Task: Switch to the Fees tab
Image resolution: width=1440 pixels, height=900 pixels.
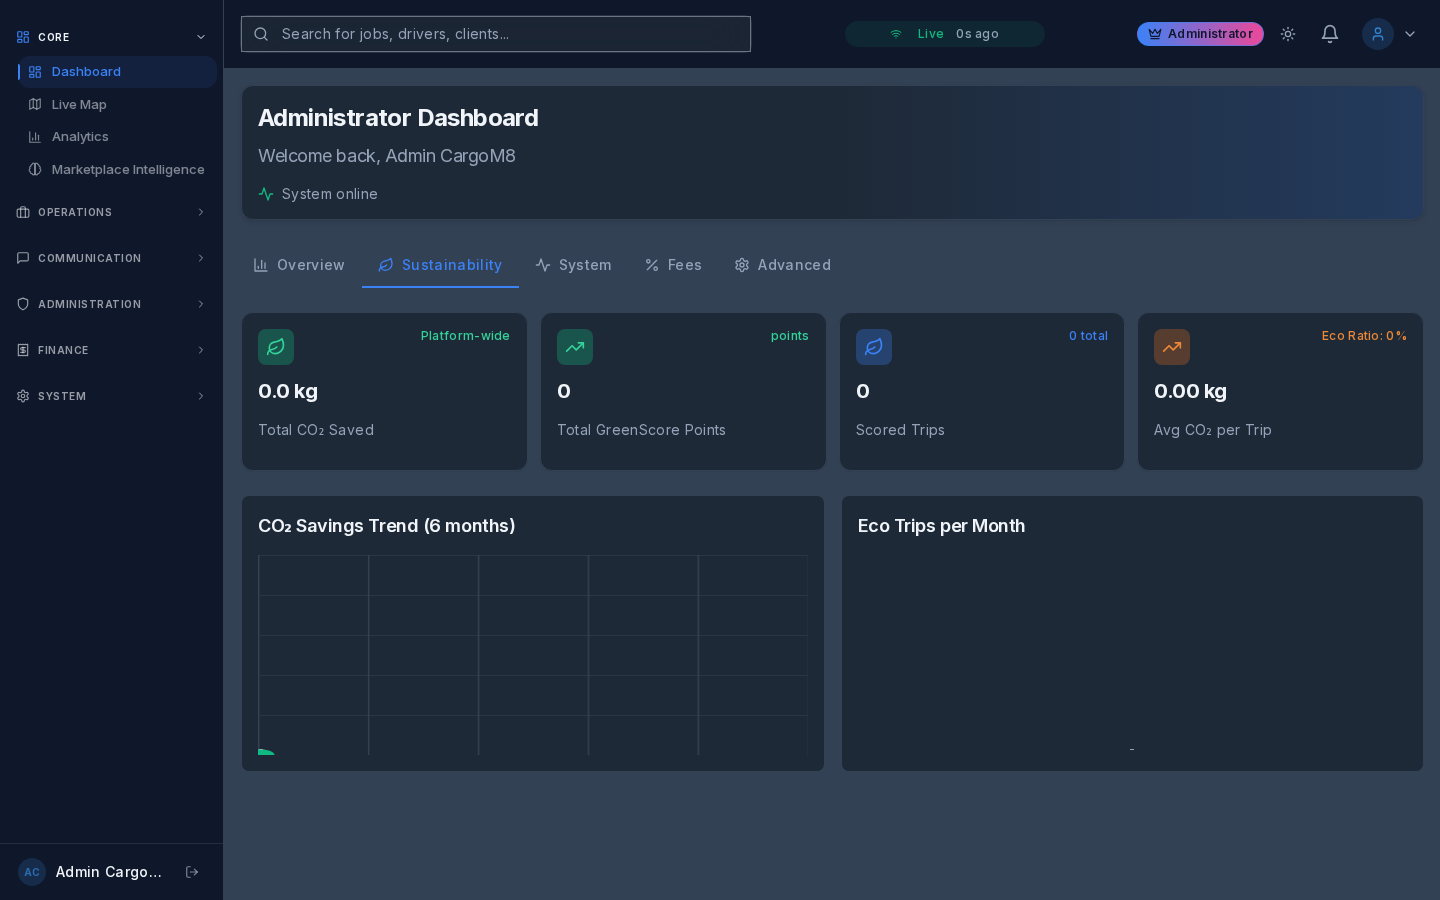Action: pyautogui.click(x=673, y=265)
